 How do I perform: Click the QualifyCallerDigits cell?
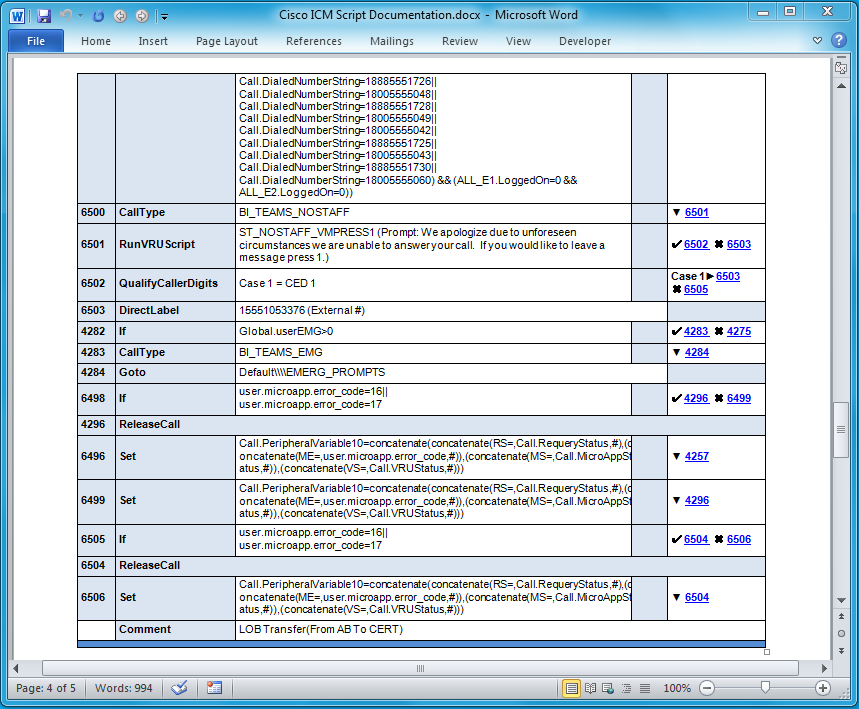point(175,284)
